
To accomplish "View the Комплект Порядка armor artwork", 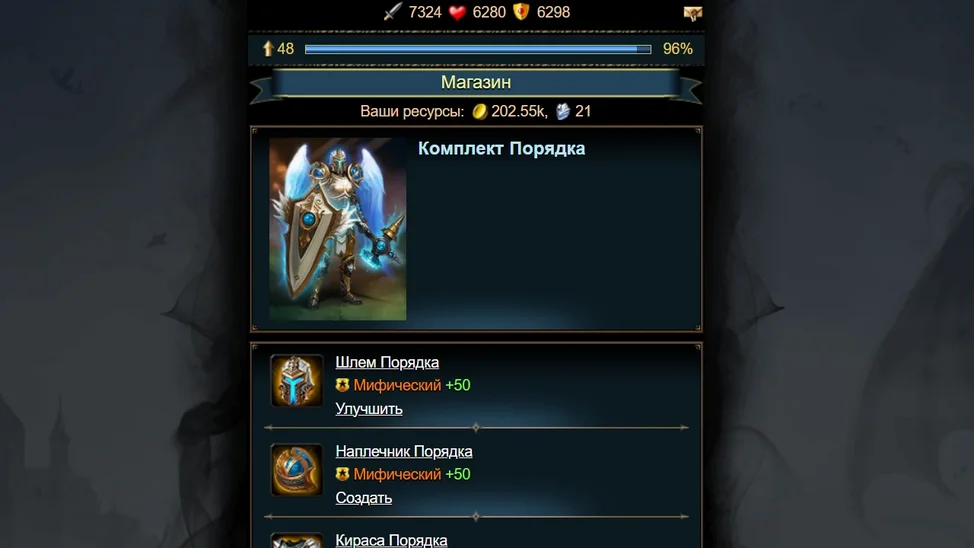I will pos(338,229).
